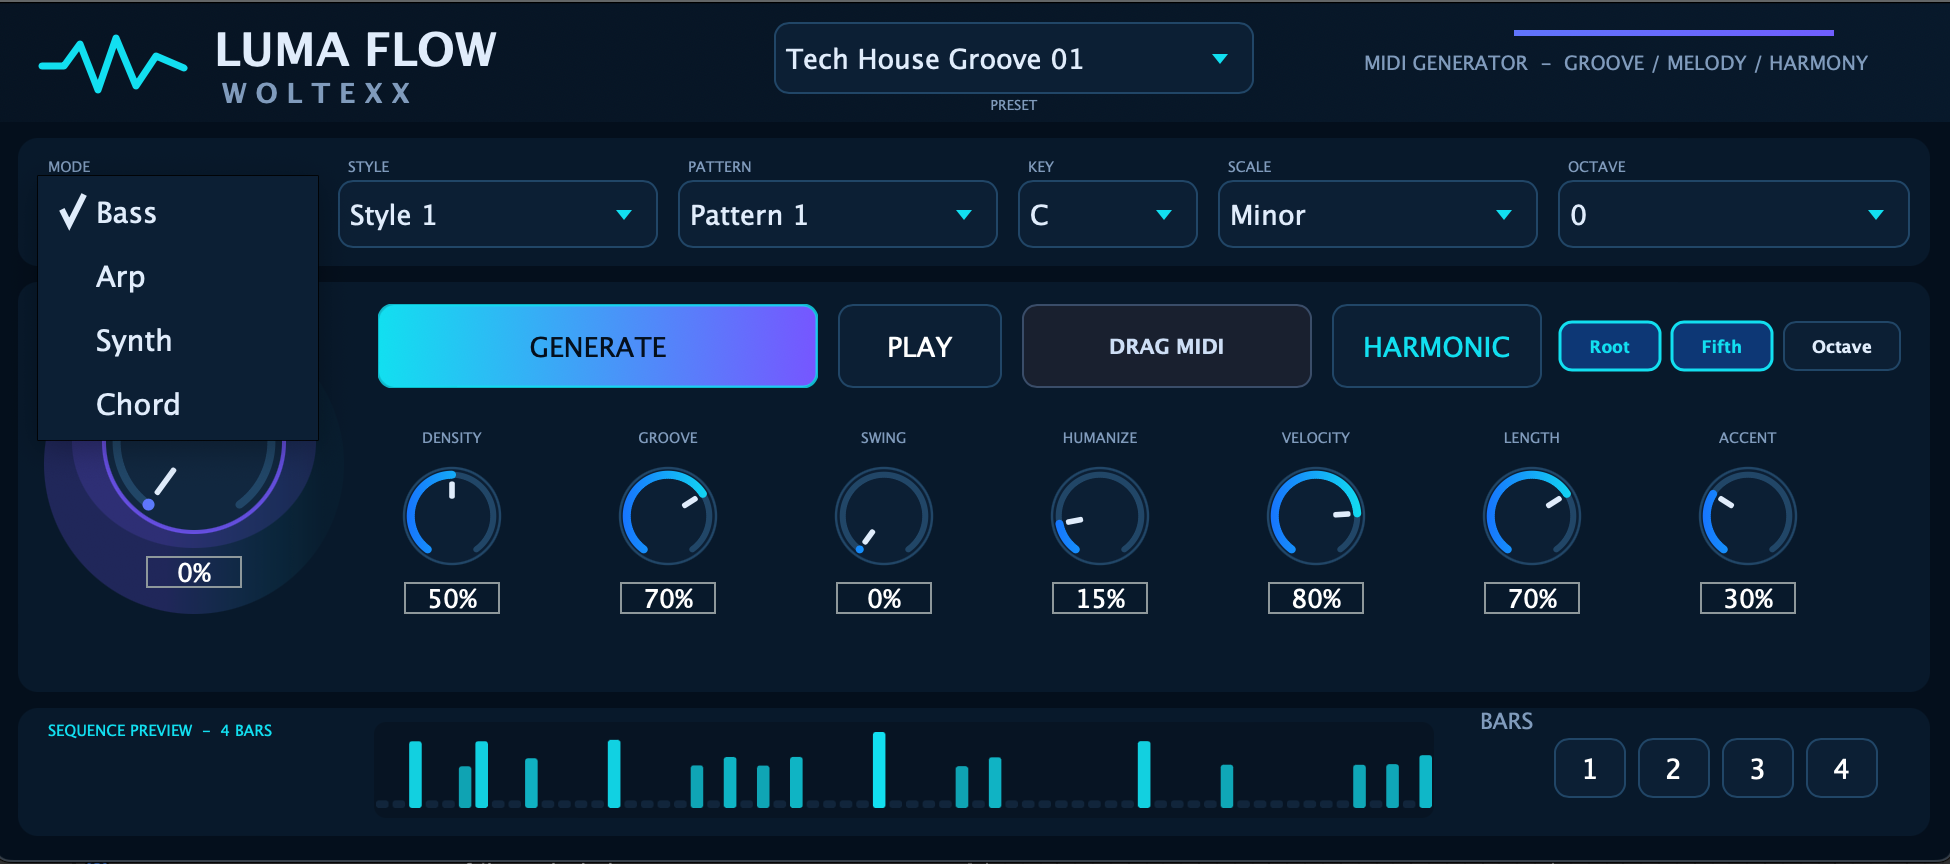Screen dimensions: 1950x864
Task: Click the Accent knob
Action: tap(1748, 517)
